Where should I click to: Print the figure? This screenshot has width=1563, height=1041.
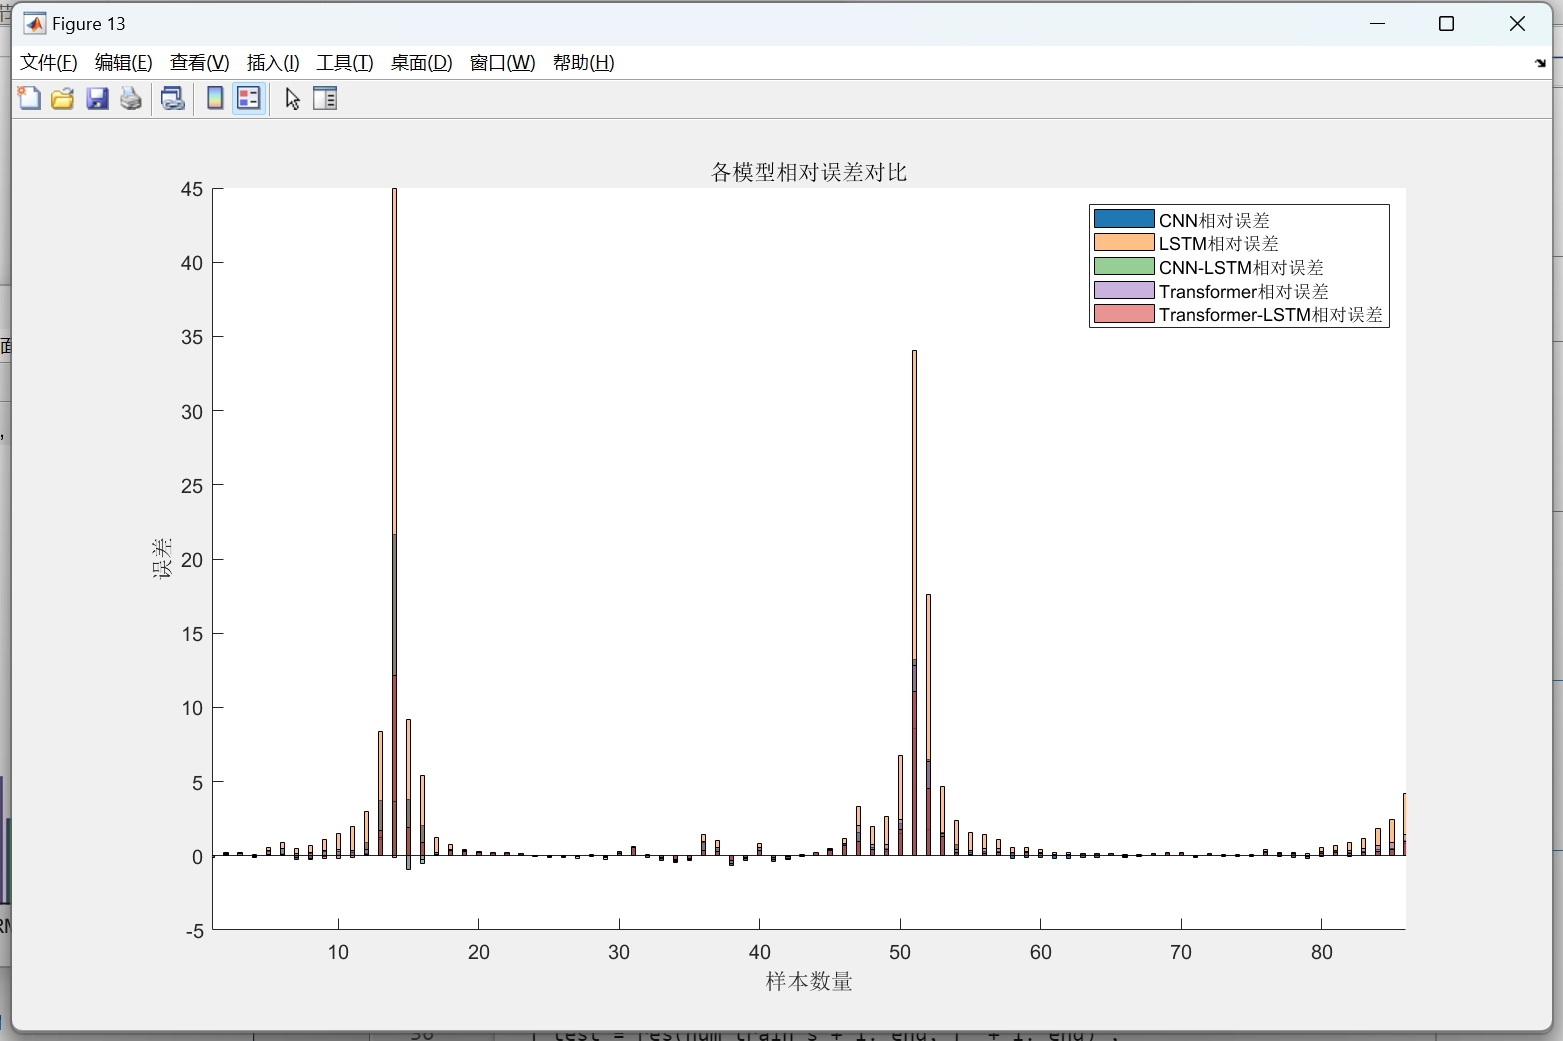point(130,99)
